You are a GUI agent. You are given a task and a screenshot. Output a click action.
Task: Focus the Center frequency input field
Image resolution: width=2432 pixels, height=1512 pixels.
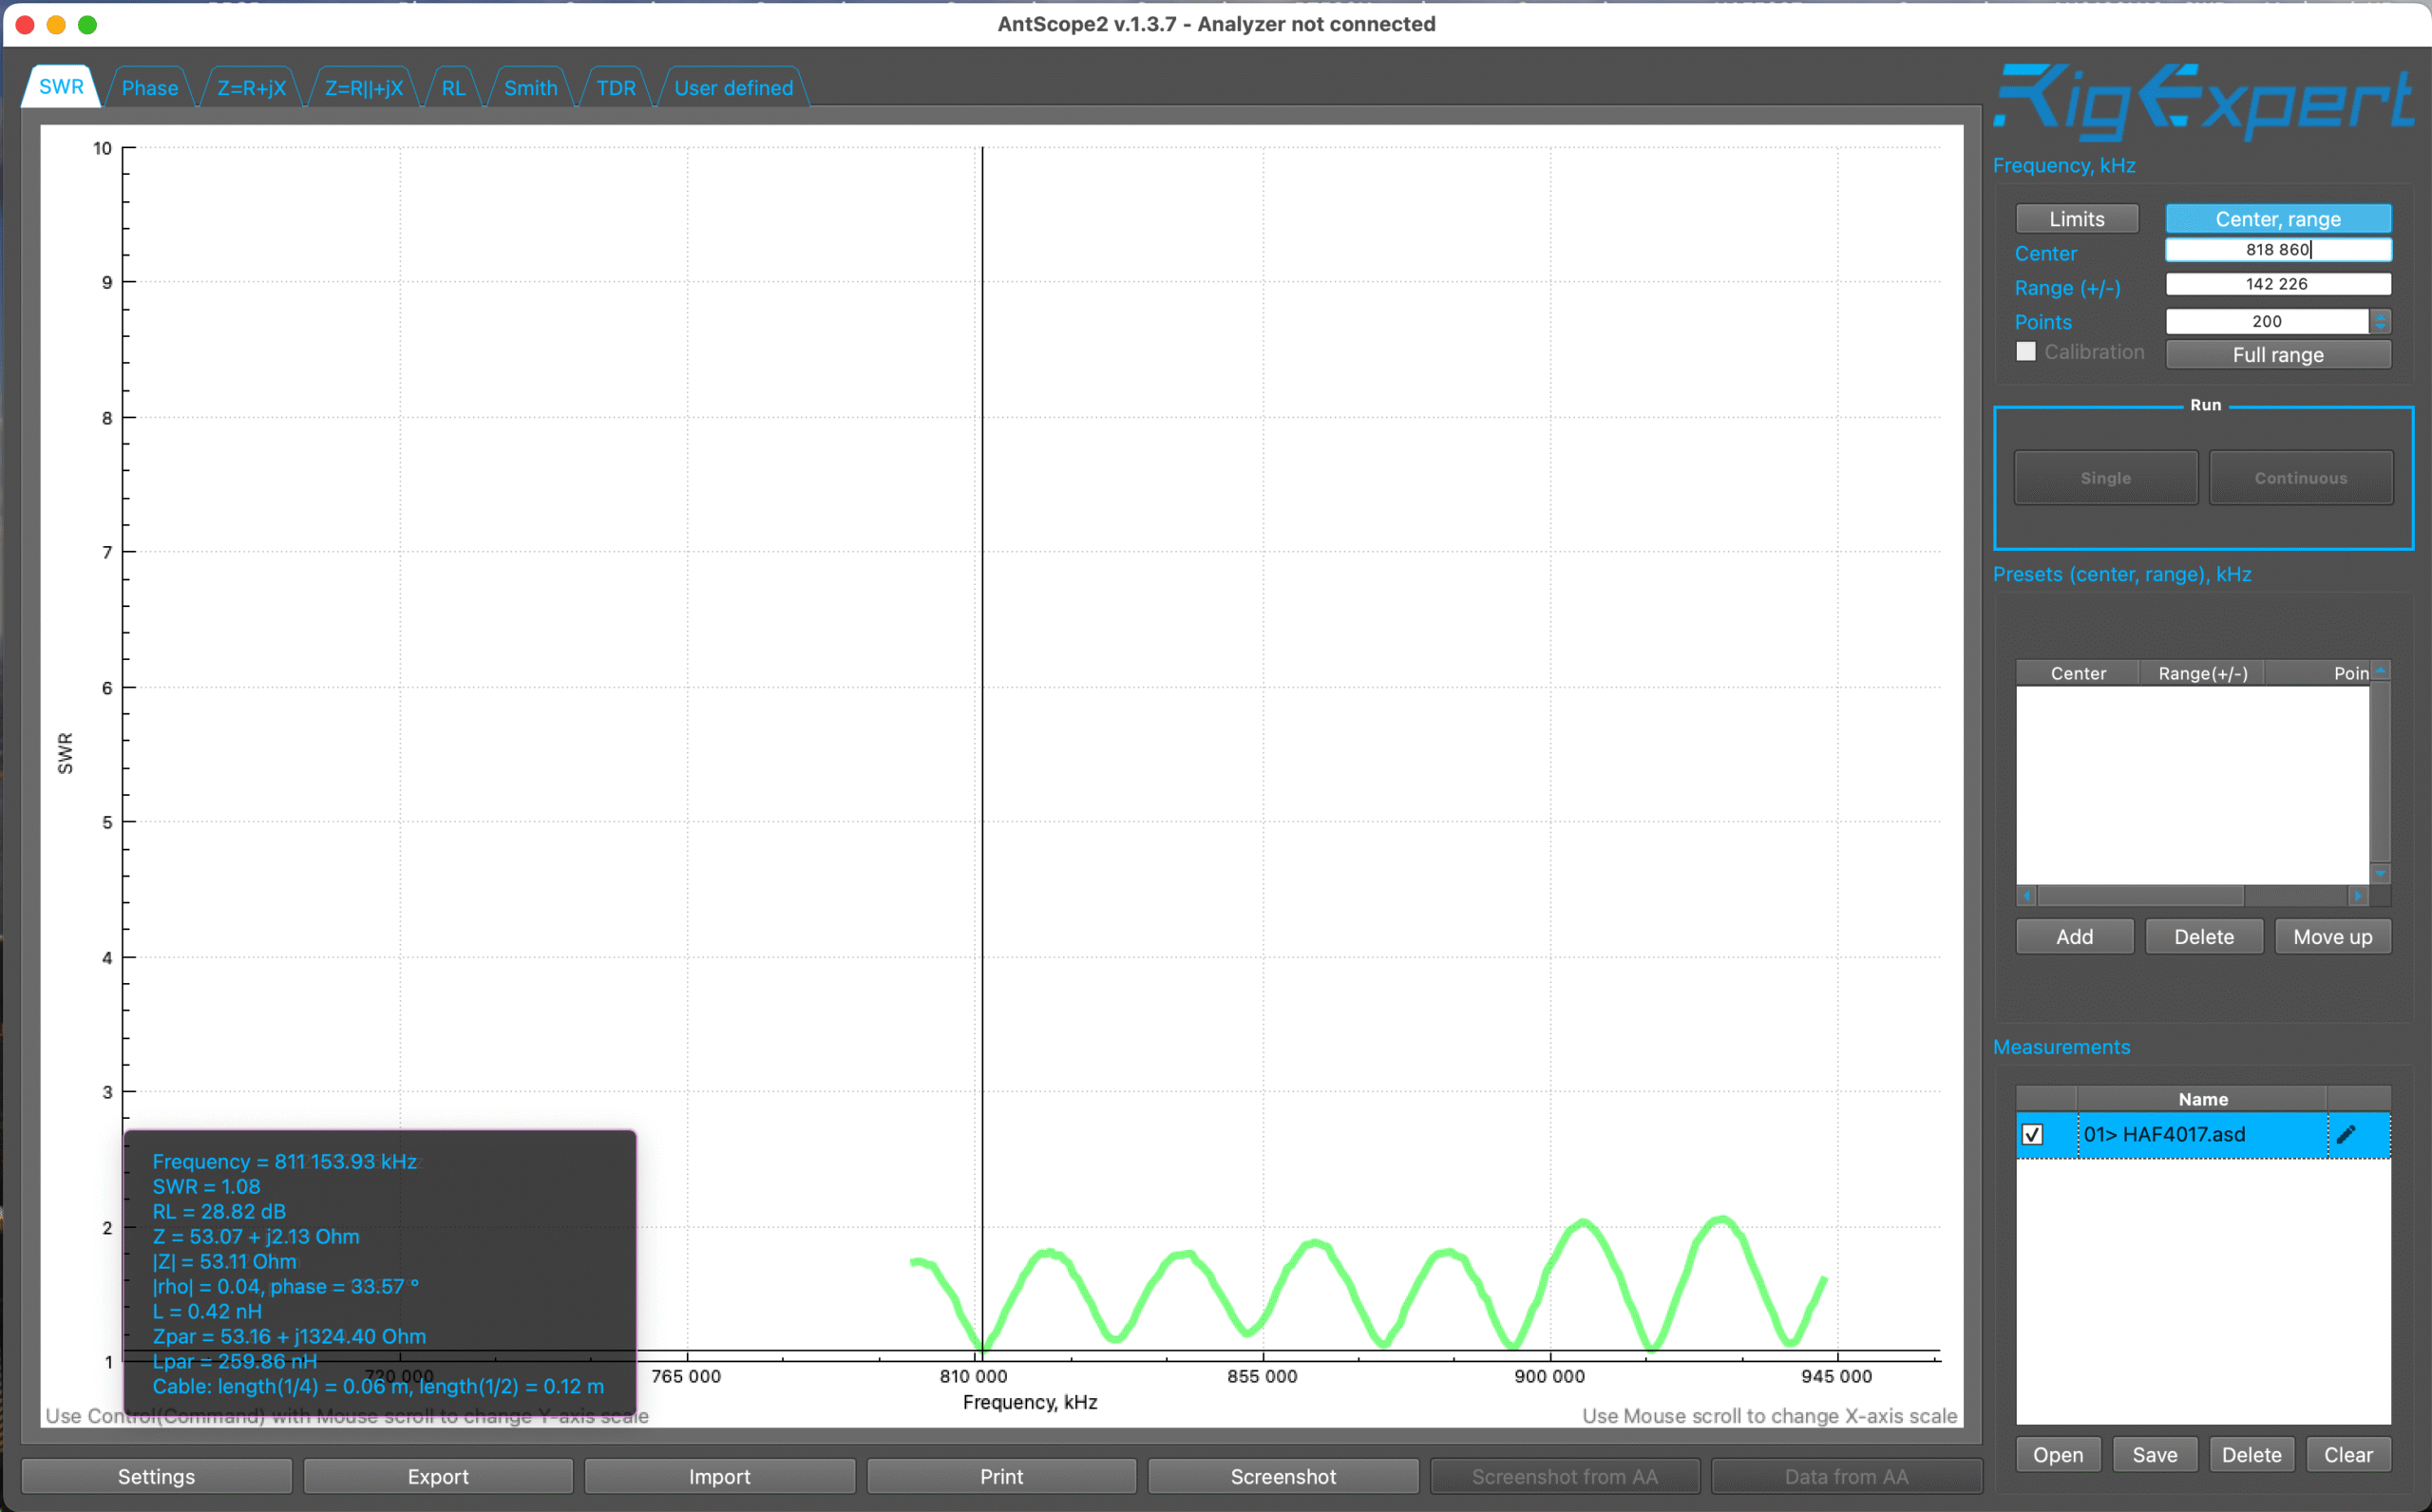pos(2277,249)
